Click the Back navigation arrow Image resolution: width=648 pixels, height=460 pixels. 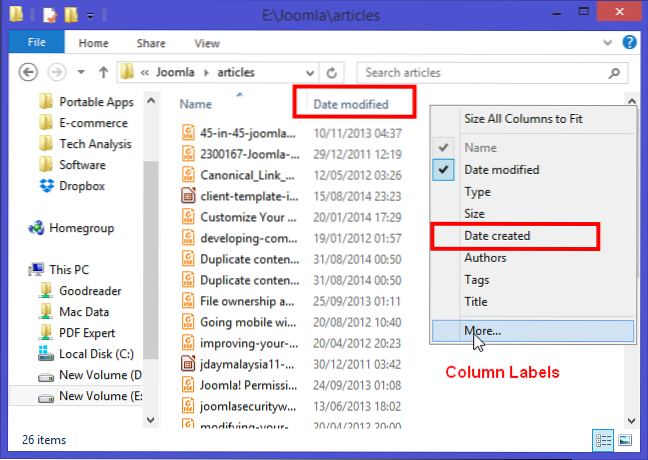coord(28,73)
